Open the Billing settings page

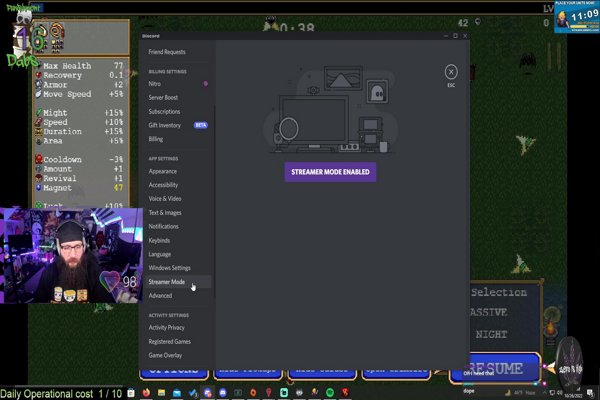[x=155, y=139]
